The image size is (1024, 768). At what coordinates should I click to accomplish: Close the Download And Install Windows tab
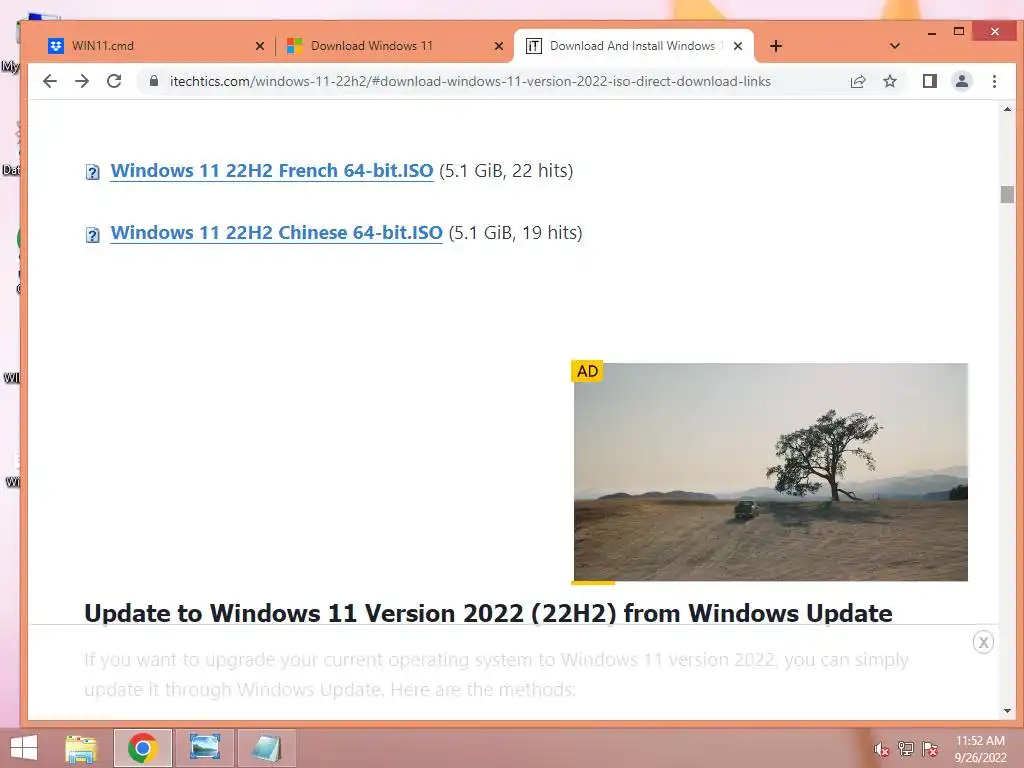(738, 46)
